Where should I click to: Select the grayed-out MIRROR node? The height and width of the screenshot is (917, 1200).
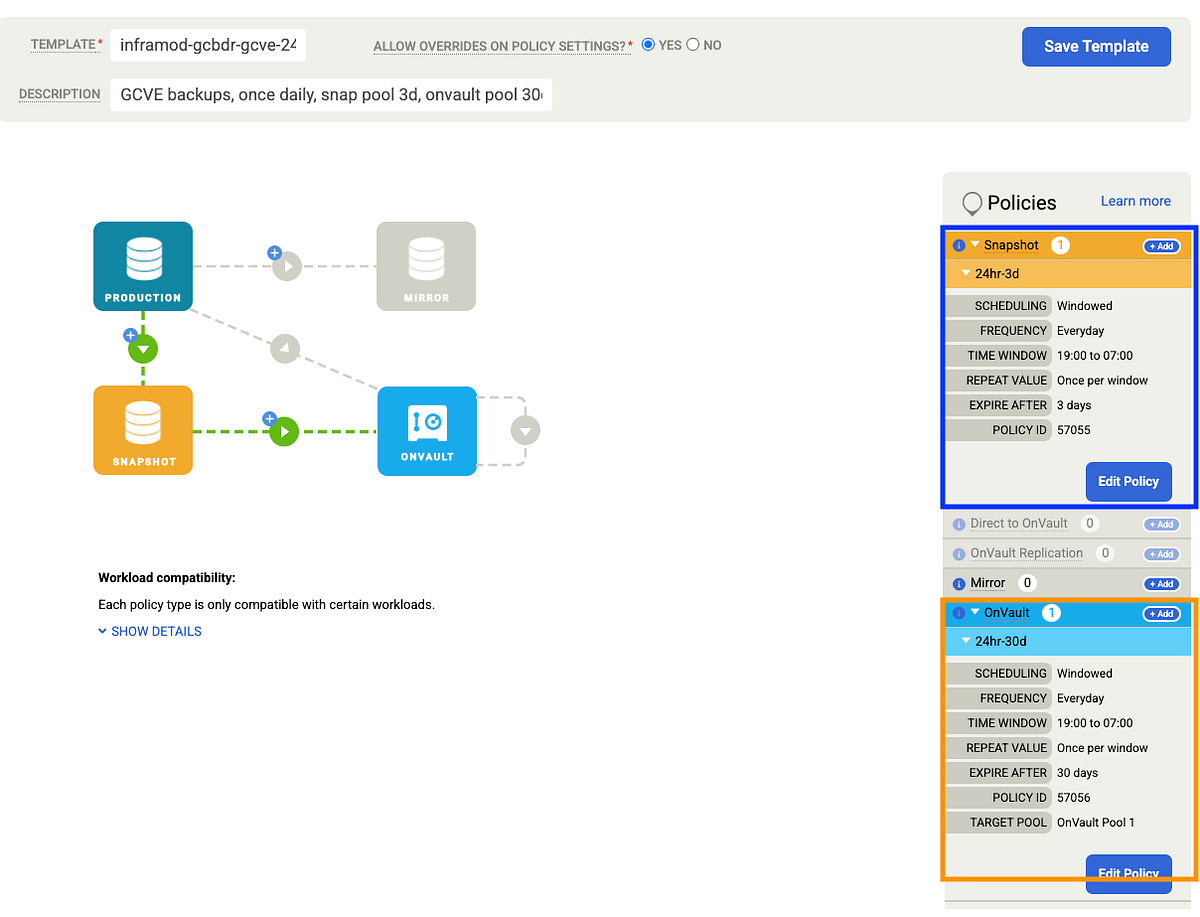[x=426, y=265]
